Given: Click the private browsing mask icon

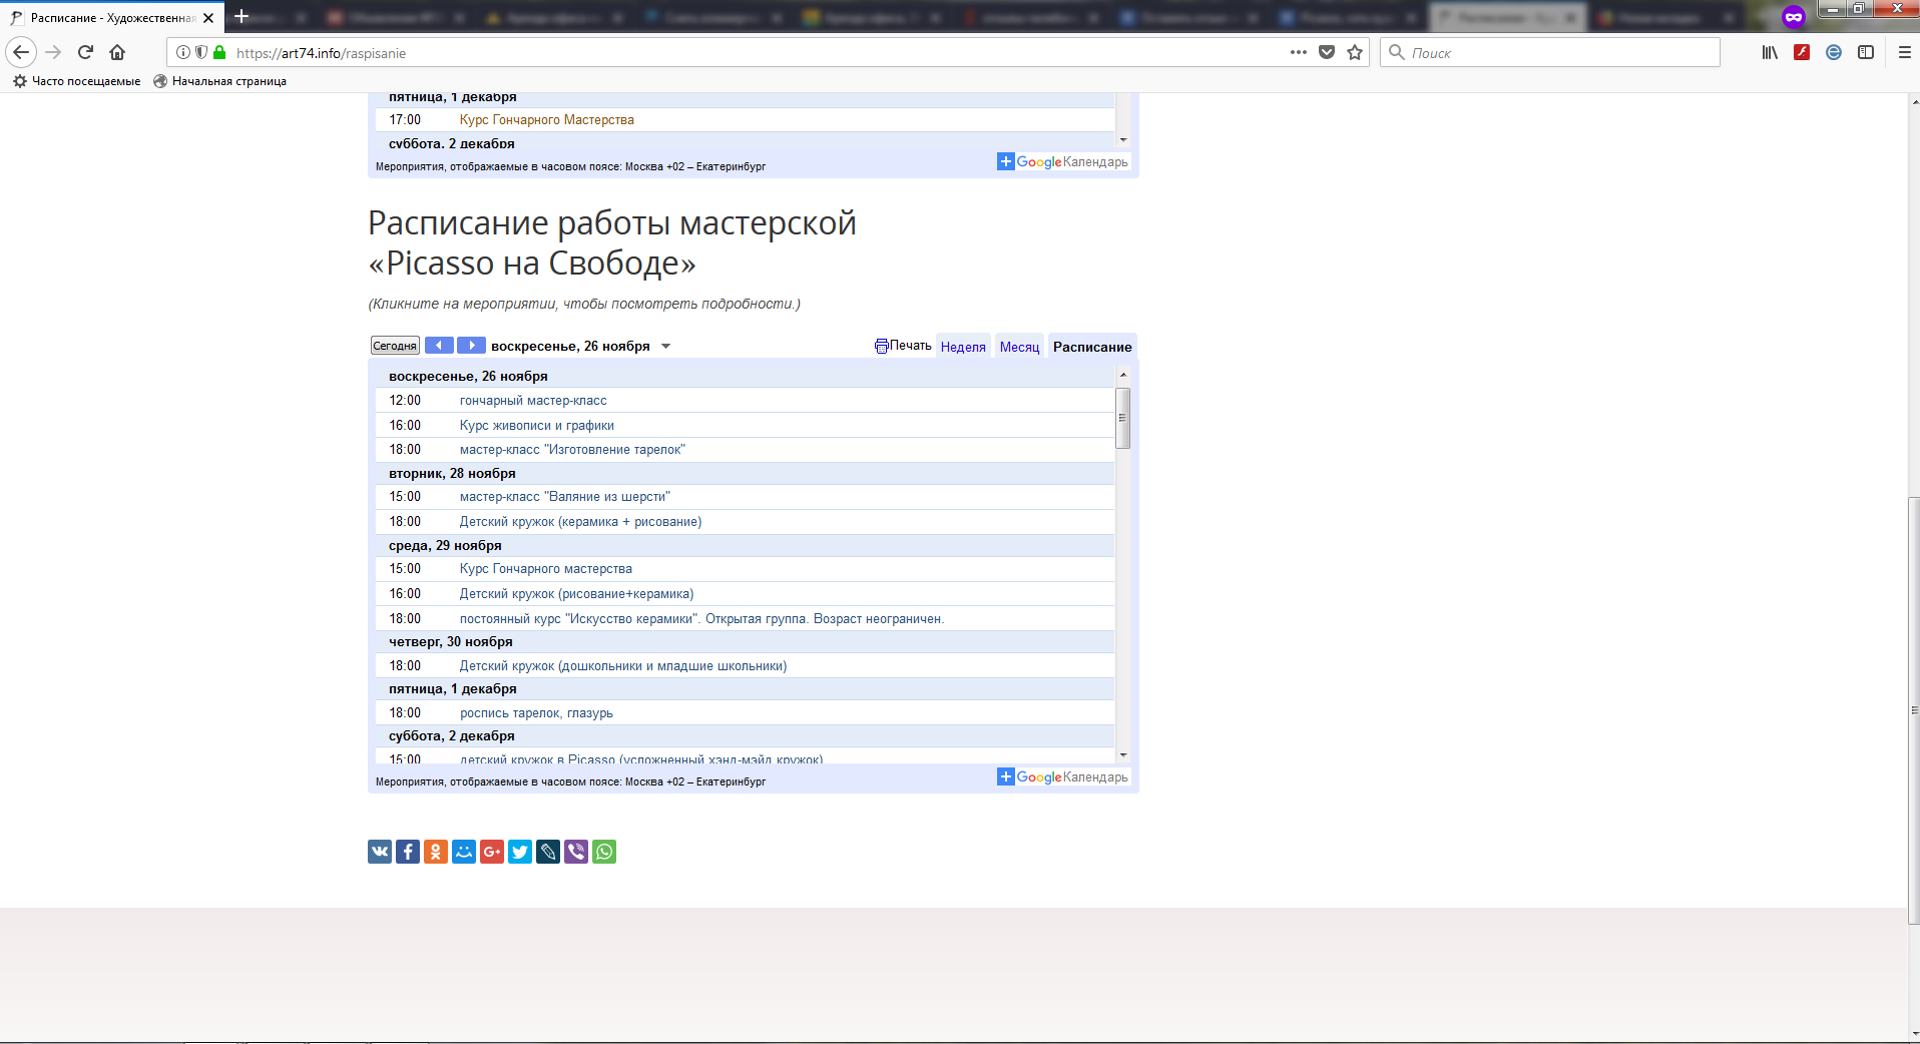Looking at the screenshot, I should pyautogui.click(x=1793, y=17).
